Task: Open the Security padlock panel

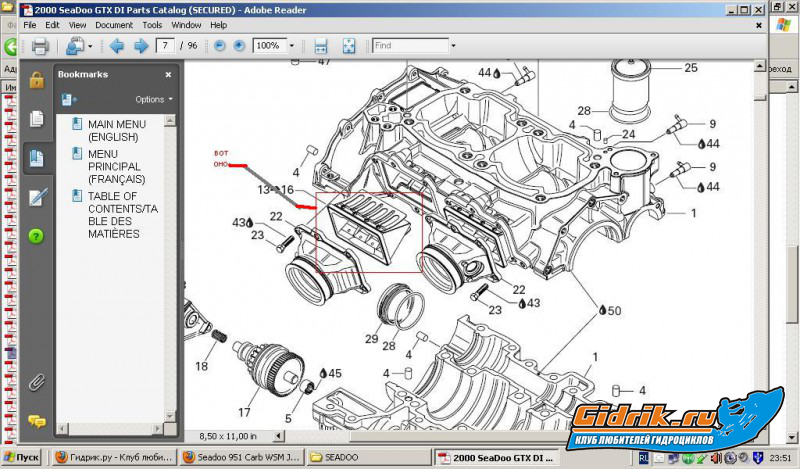Action: 37,81
